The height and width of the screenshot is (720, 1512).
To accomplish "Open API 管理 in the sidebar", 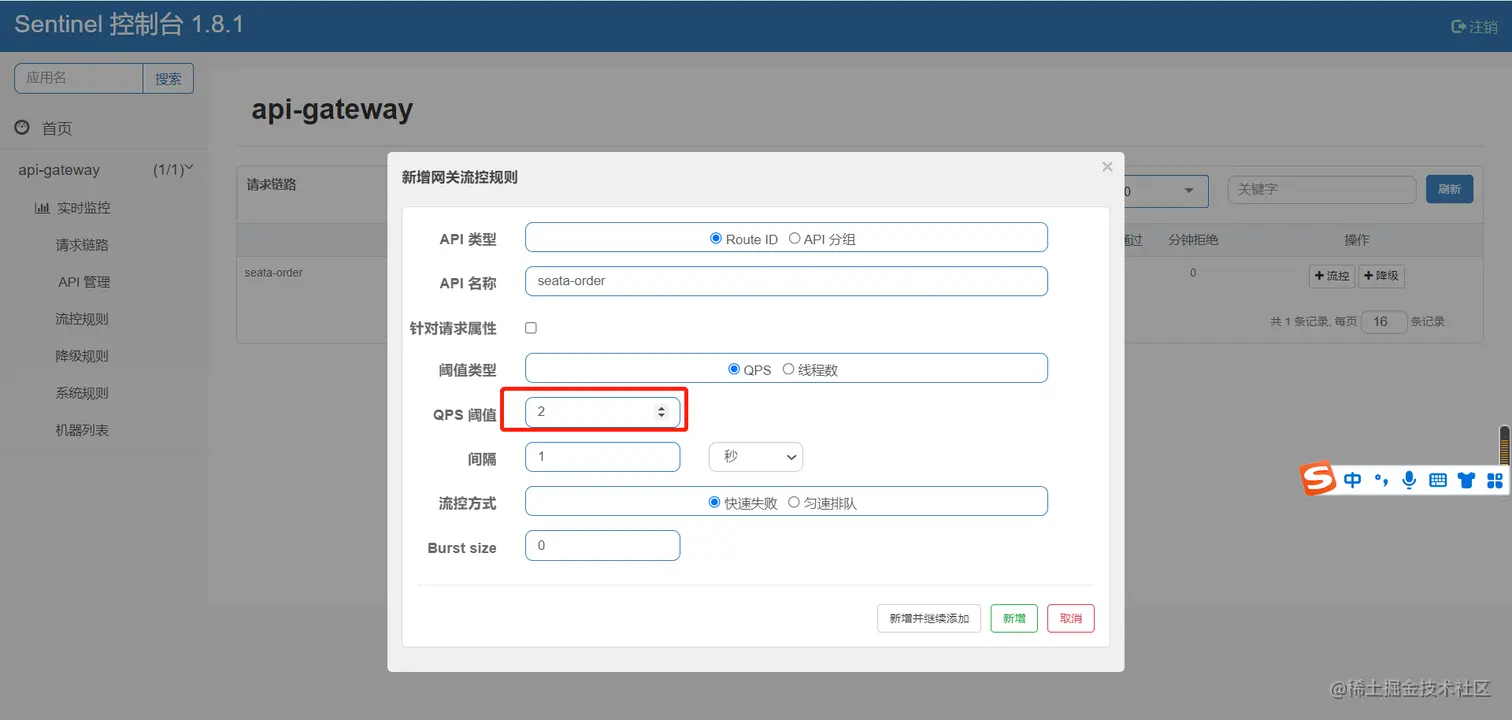I will (84, 282).
